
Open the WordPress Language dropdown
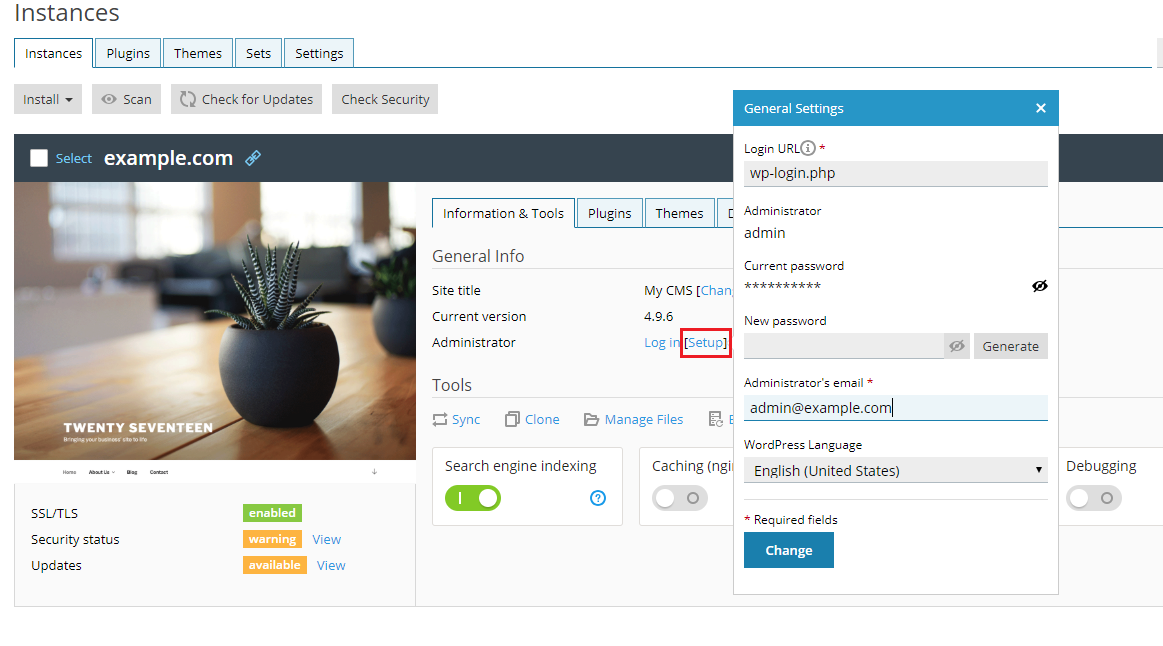click(x=895, y=470)
